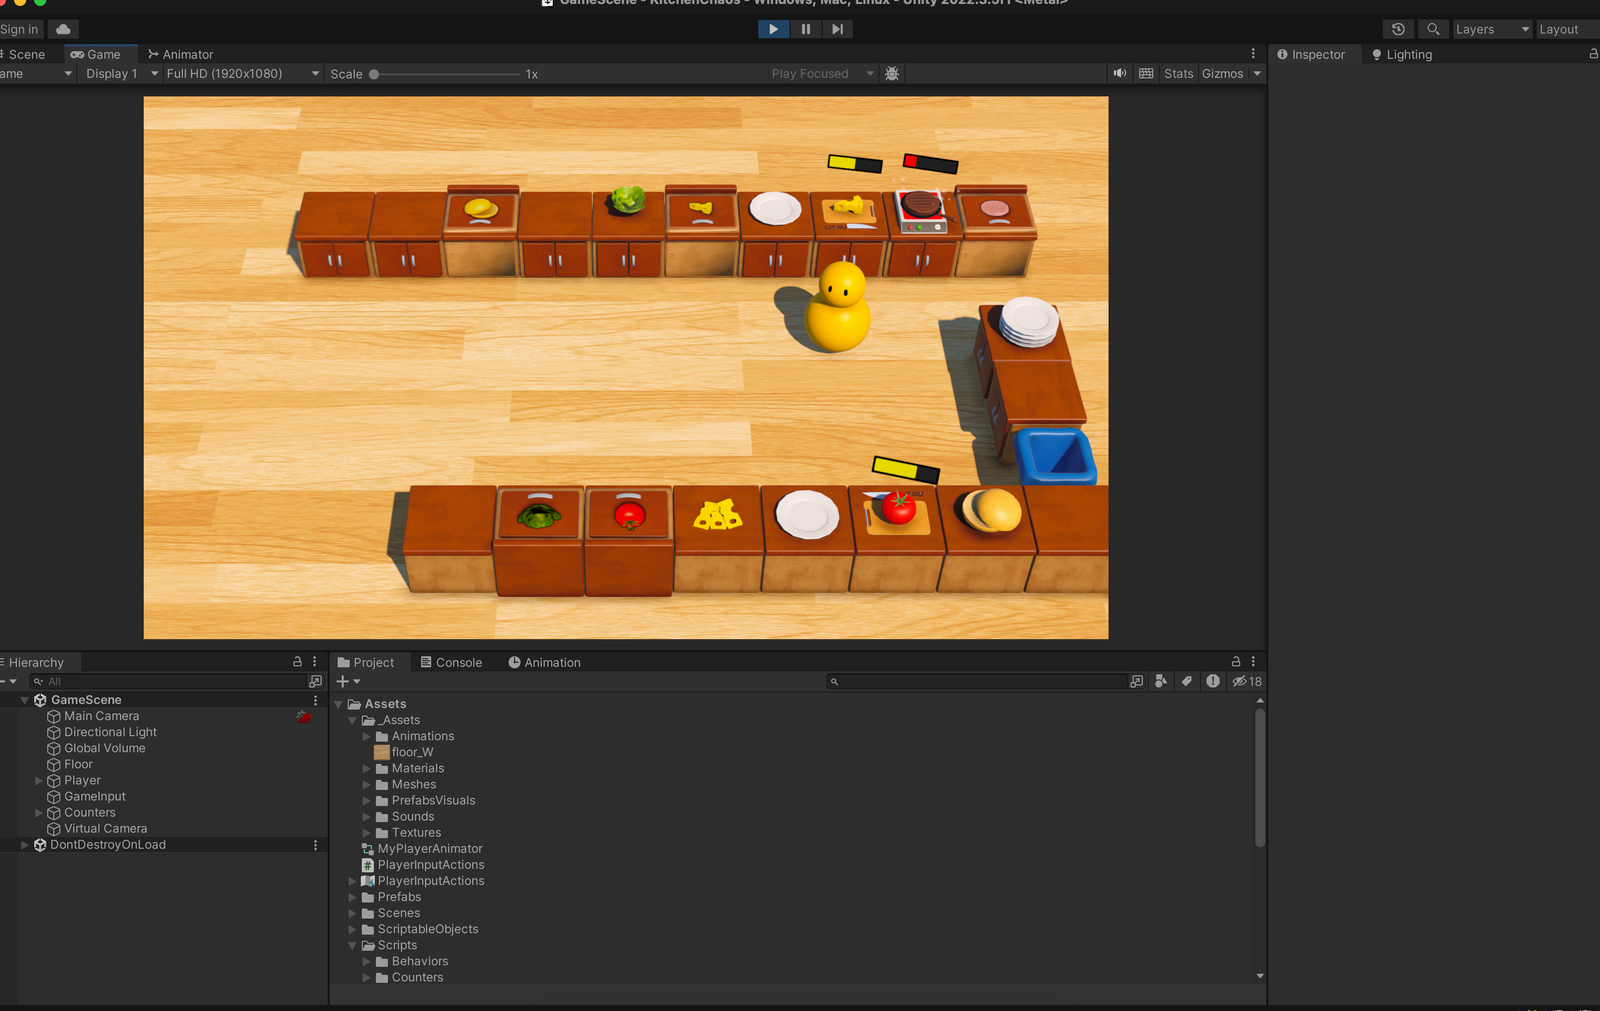Select the Global Volume object
Viewport: 1600px width, 1011px height.
click(x=104, y=748)
